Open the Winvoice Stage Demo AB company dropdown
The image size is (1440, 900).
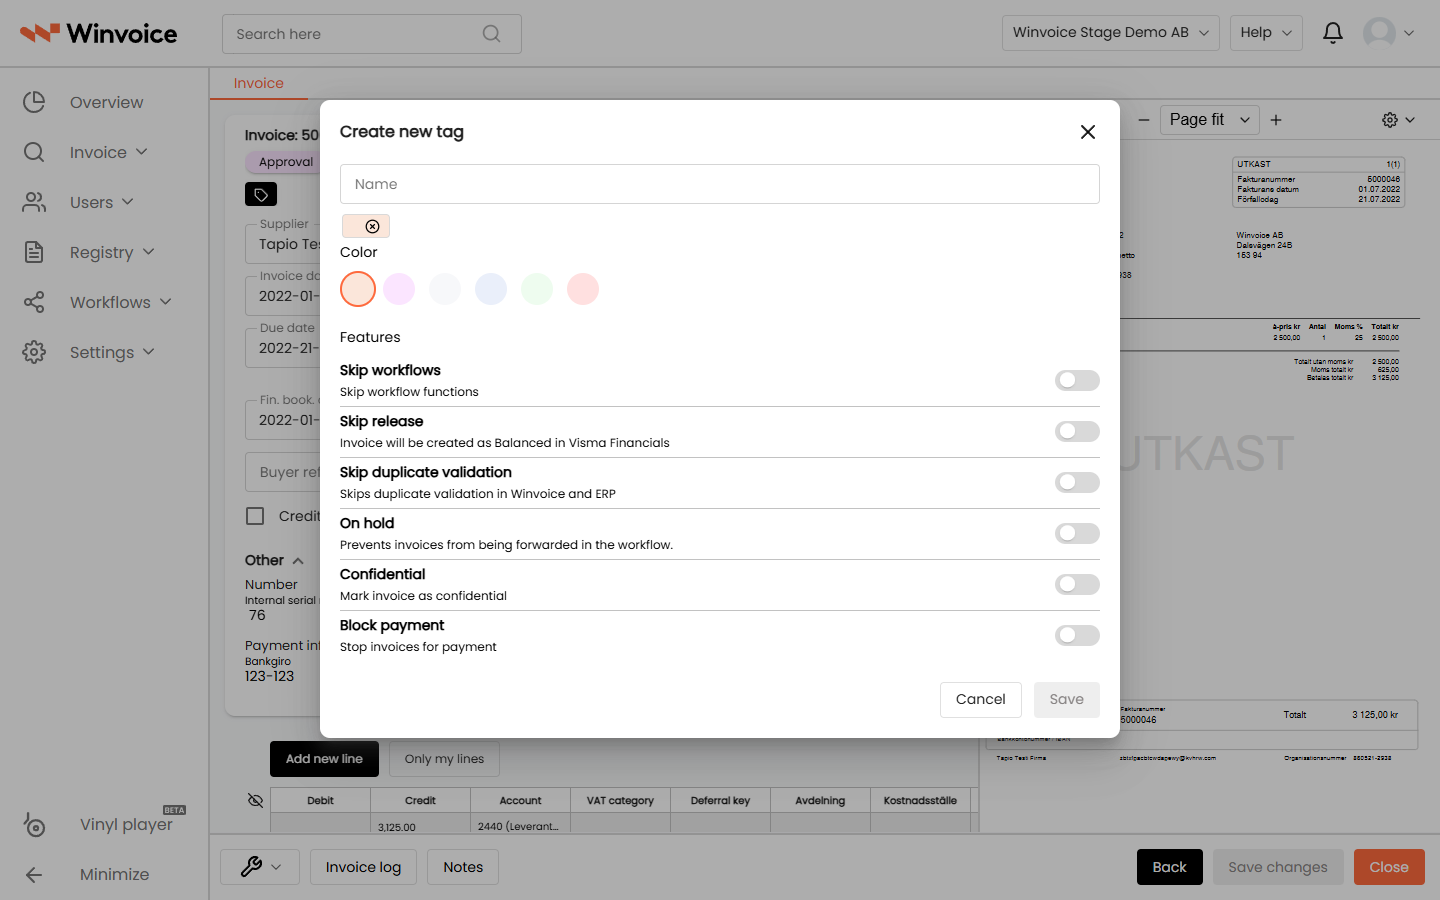[1110, 33]
